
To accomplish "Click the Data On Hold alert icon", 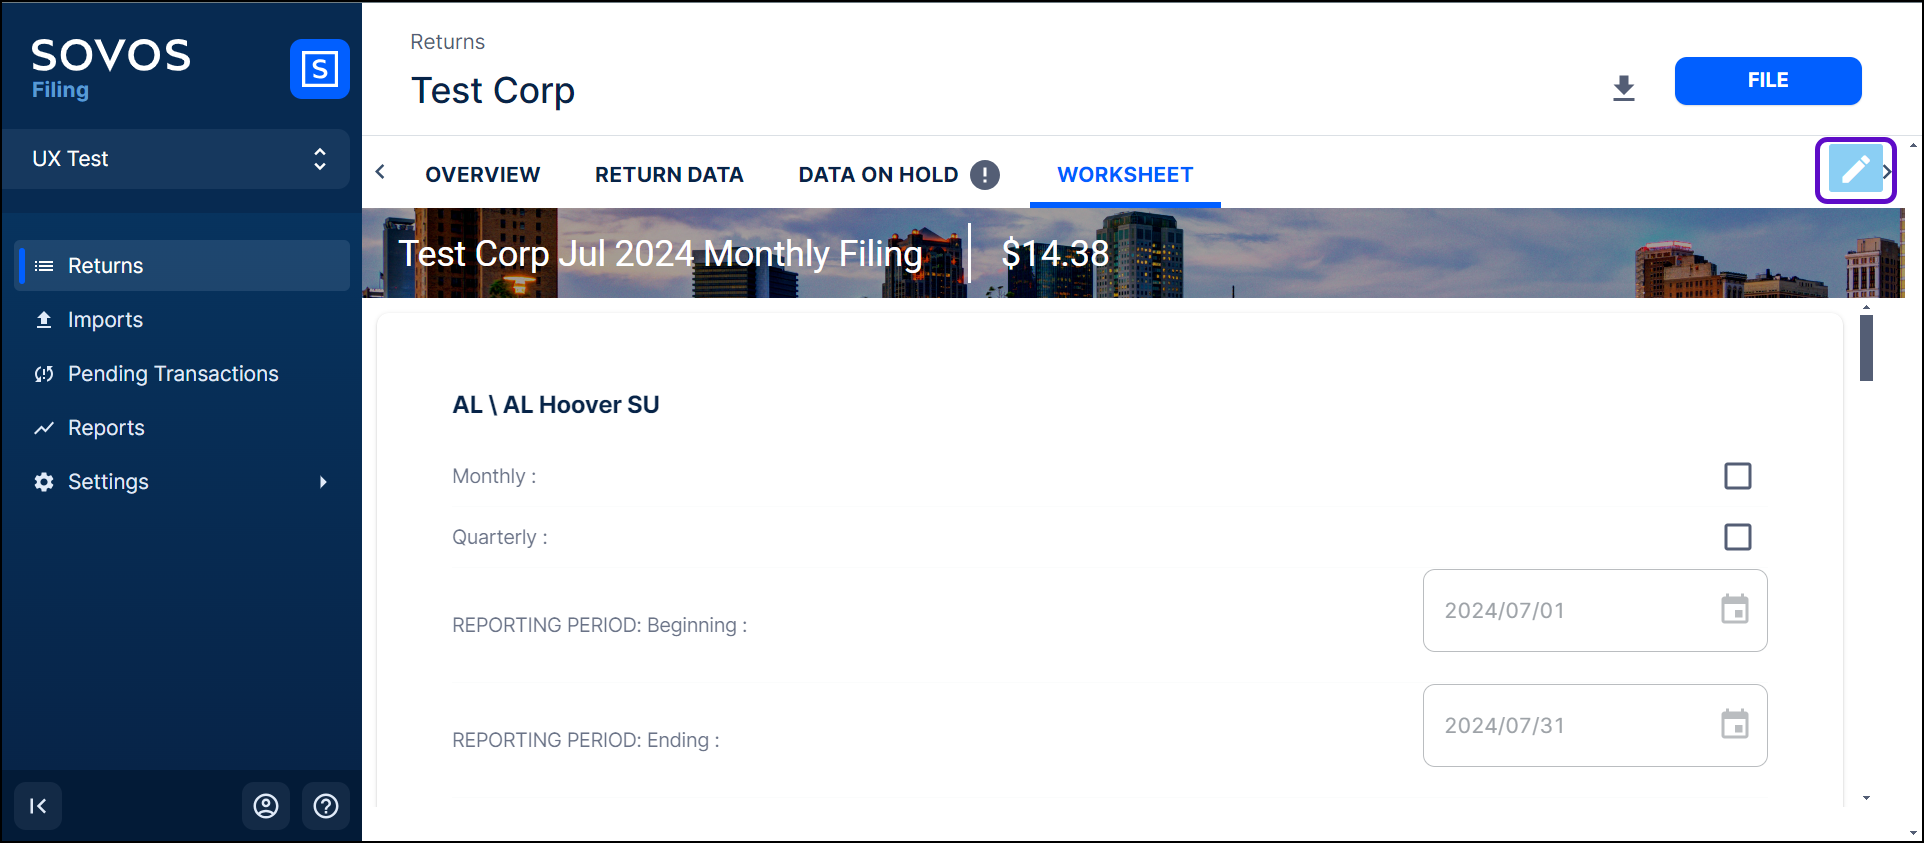I will (x=985, y=175).
